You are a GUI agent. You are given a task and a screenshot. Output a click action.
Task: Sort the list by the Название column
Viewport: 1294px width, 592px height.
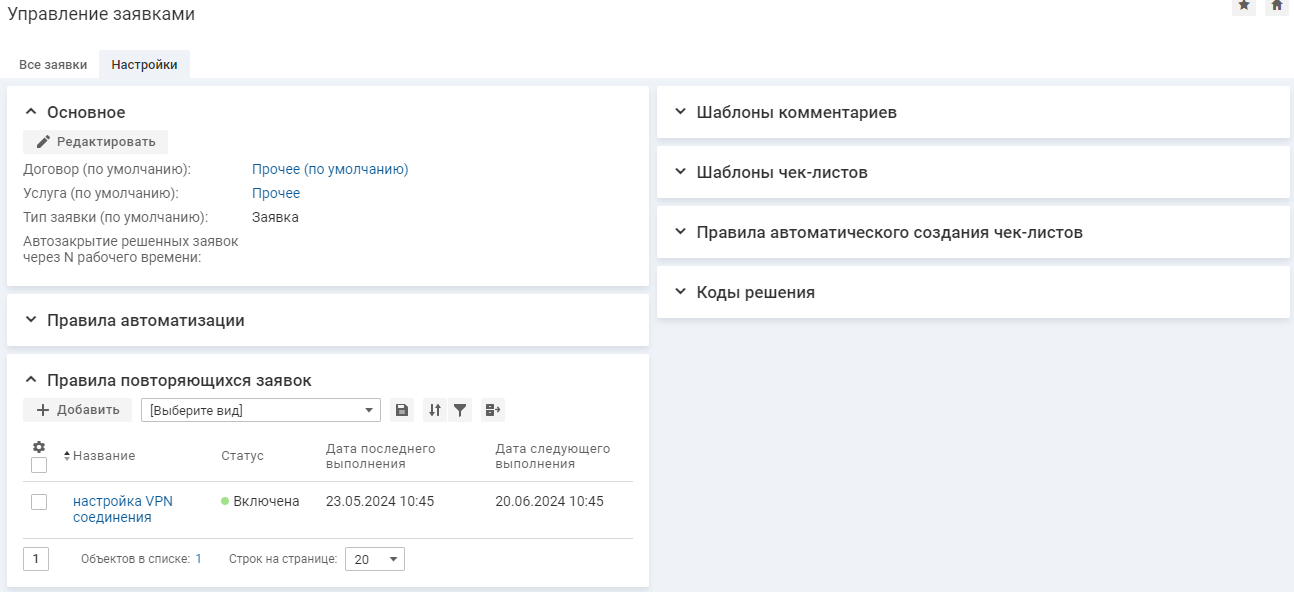click(103, 456)
